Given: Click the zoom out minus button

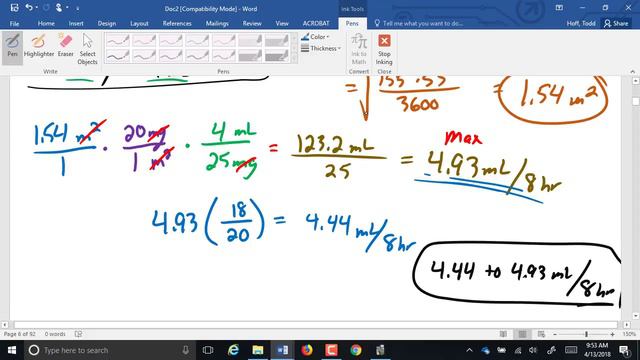Looking at the screenshot, I should 555,334.
